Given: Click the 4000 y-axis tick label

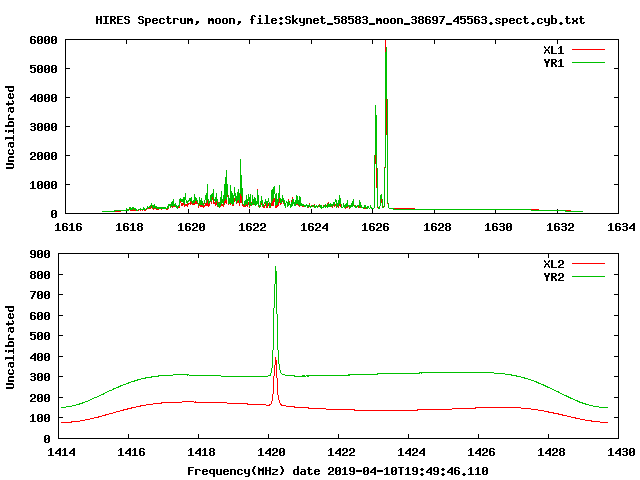Looking at the screenshot, I should point(43,98).
